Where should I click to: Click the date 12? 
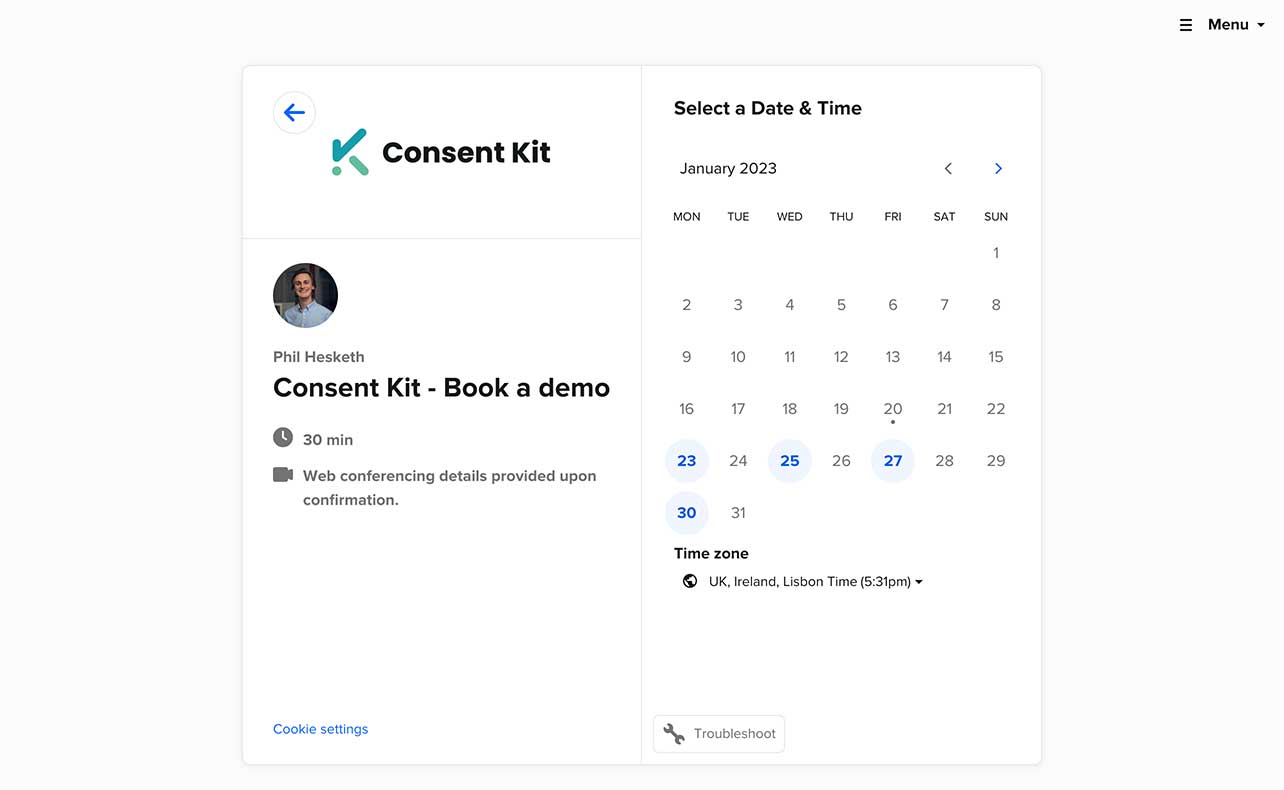pos(841,357)
